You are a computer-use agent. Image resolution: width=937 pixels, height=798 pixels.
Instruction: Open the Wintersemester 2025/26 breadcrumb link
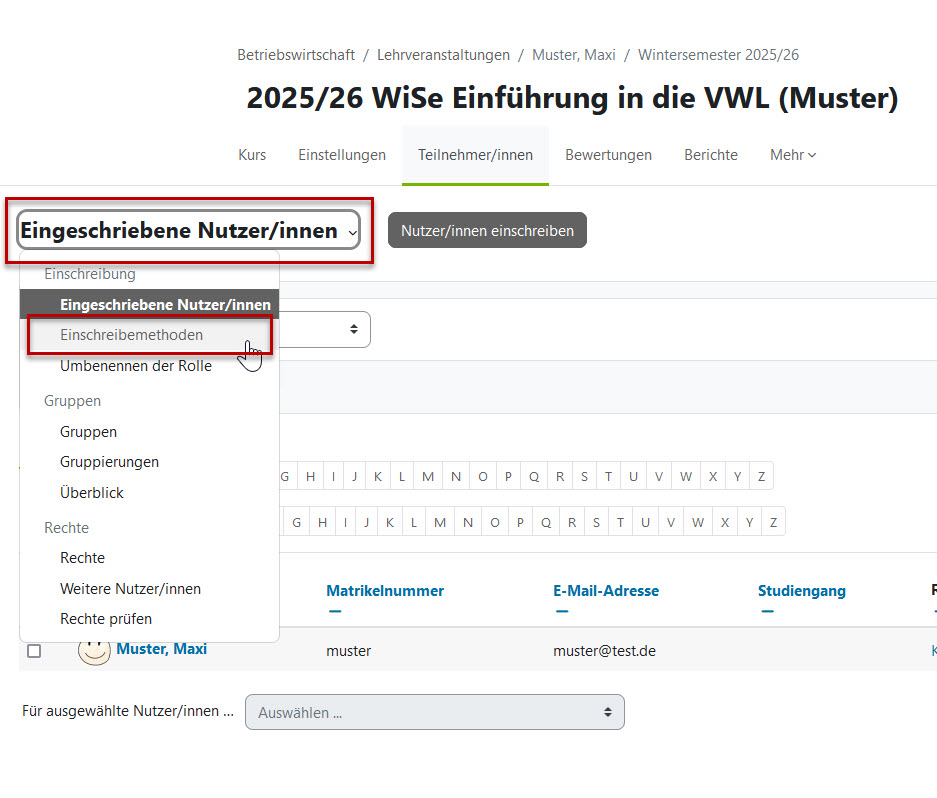(716, 55)
